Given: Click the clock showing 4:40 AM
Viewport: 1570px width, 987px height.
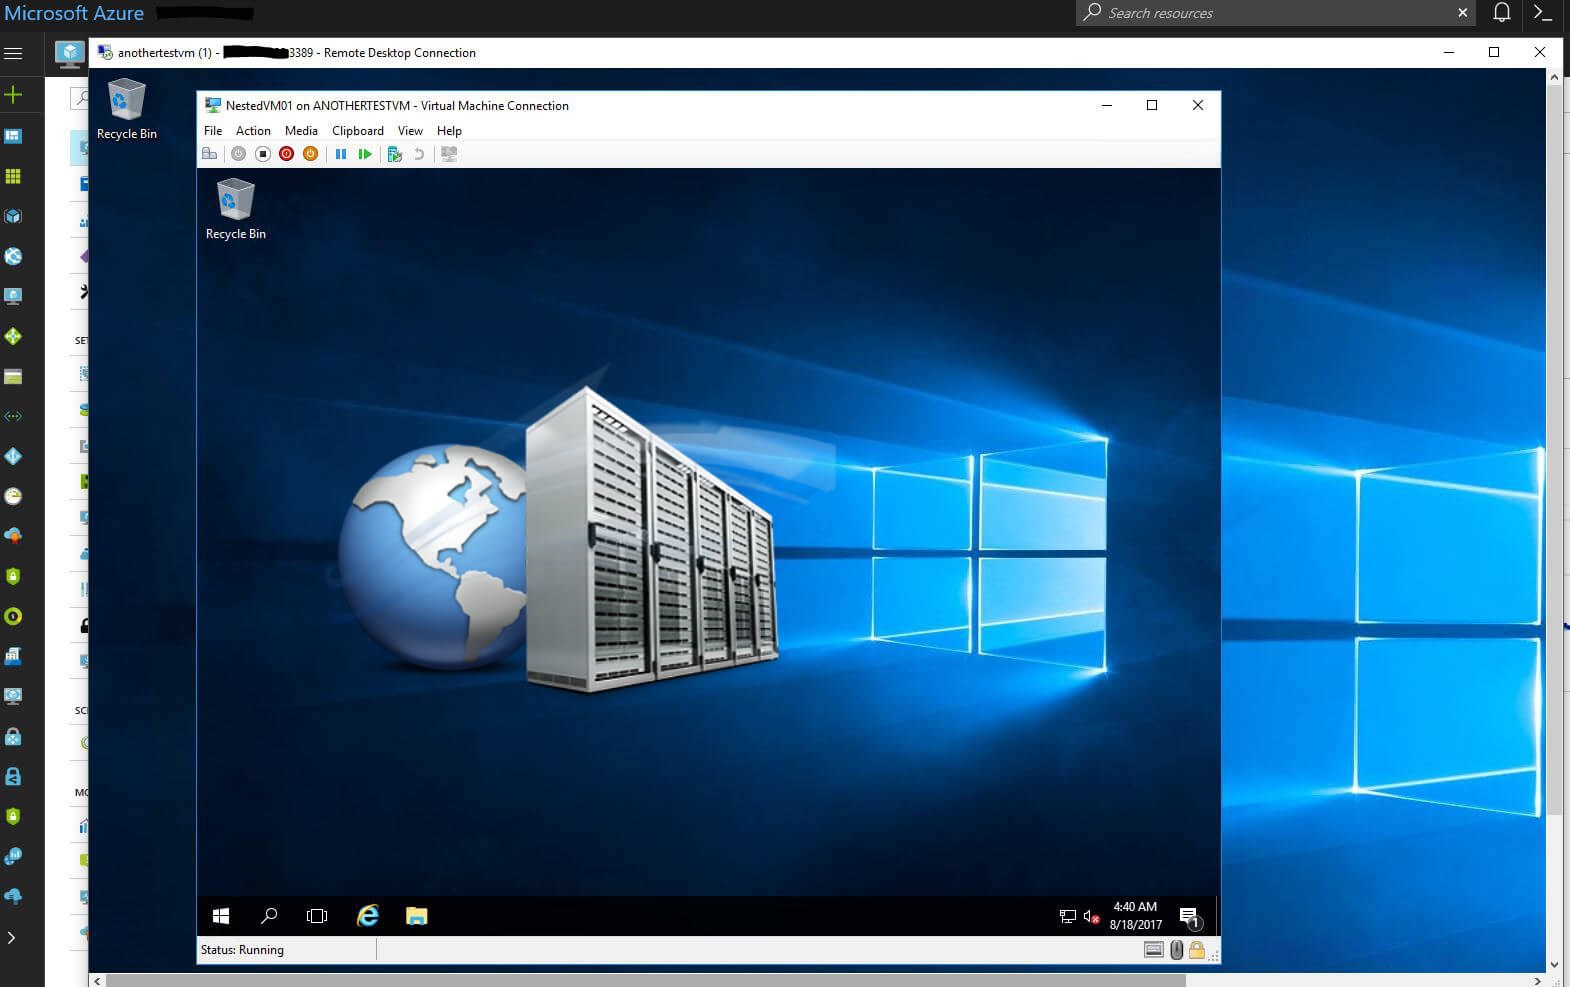Looking at the screenshot, I should coord(1135,915).
